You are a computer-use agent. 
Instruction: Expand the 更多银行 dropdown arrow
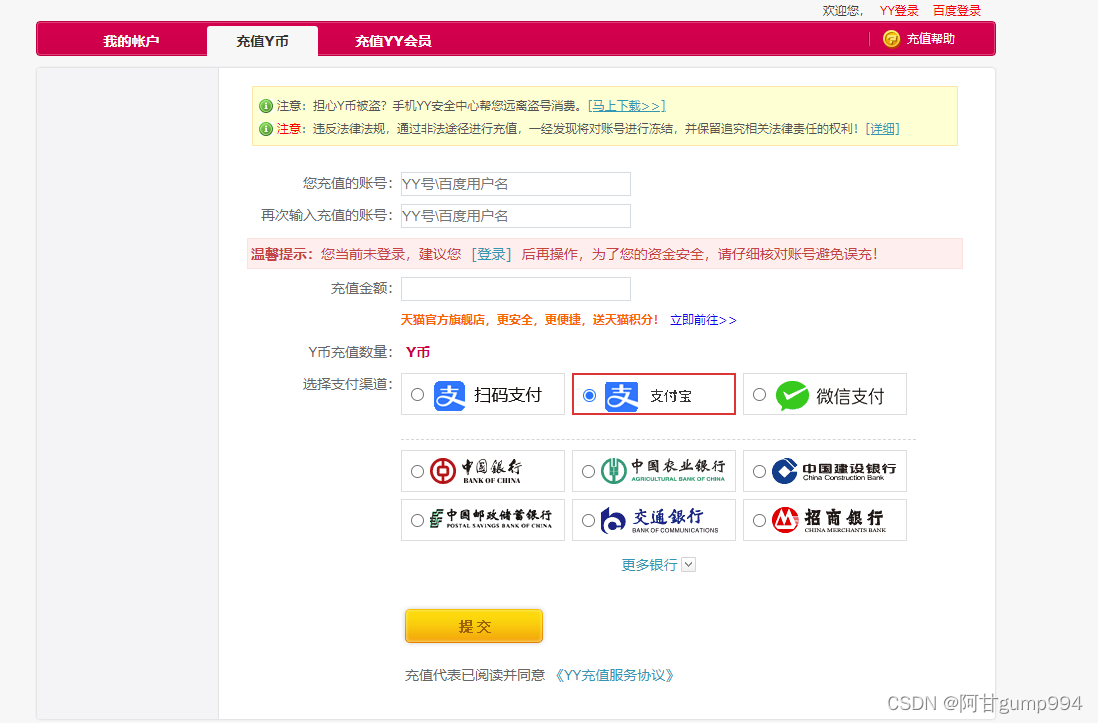click(688, 565)
